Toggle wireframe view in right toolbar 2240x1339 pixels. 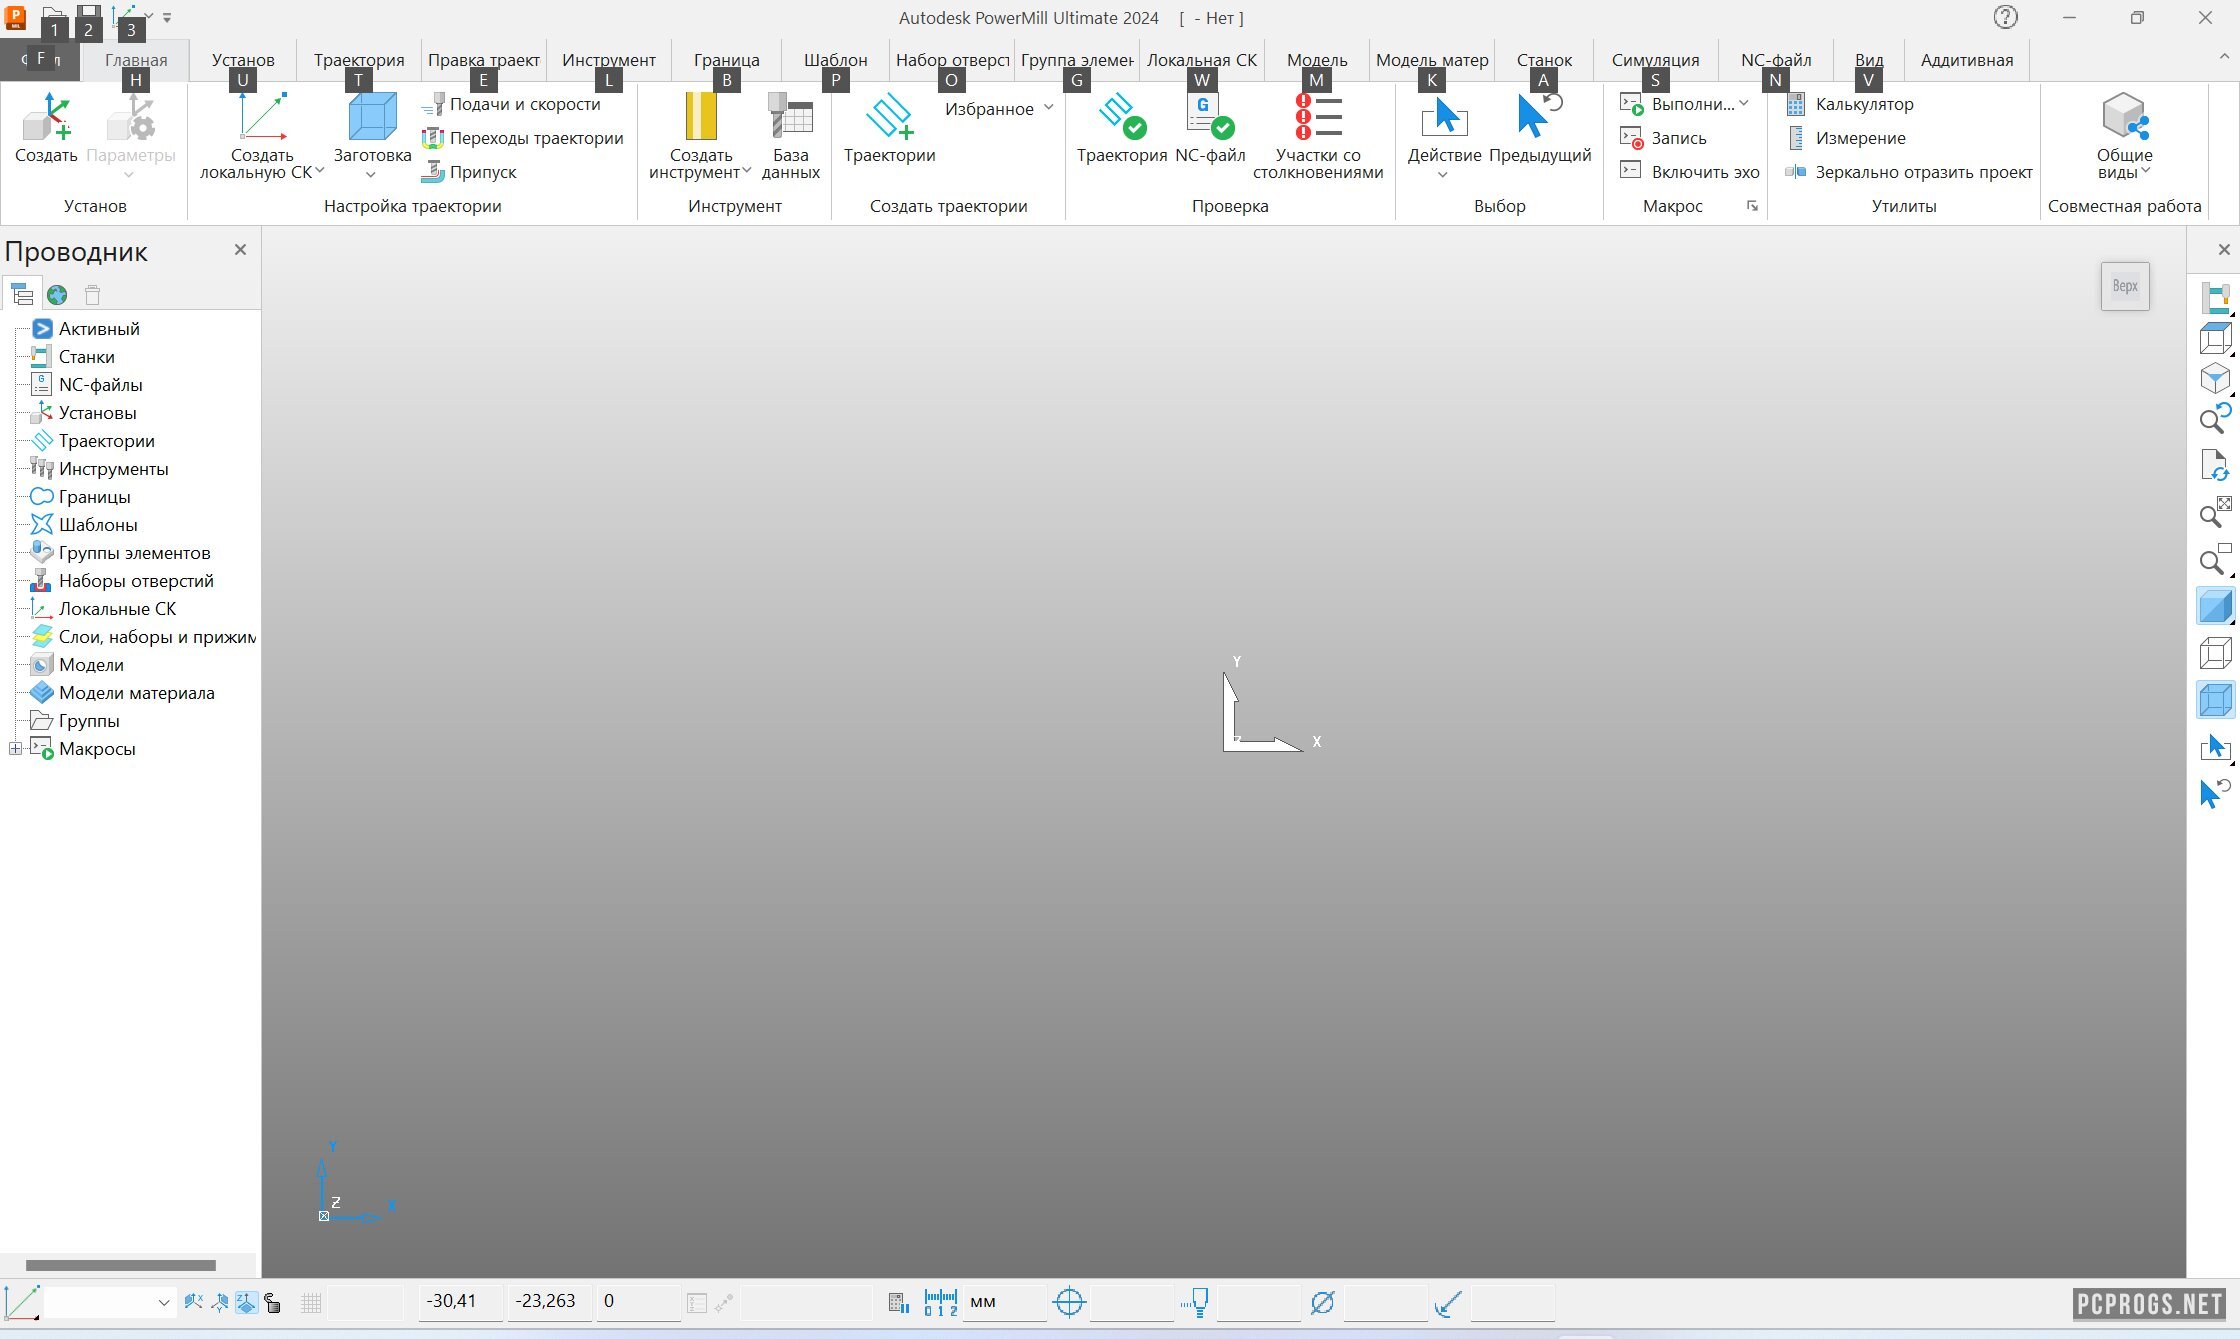click(x=2215, y=653)
